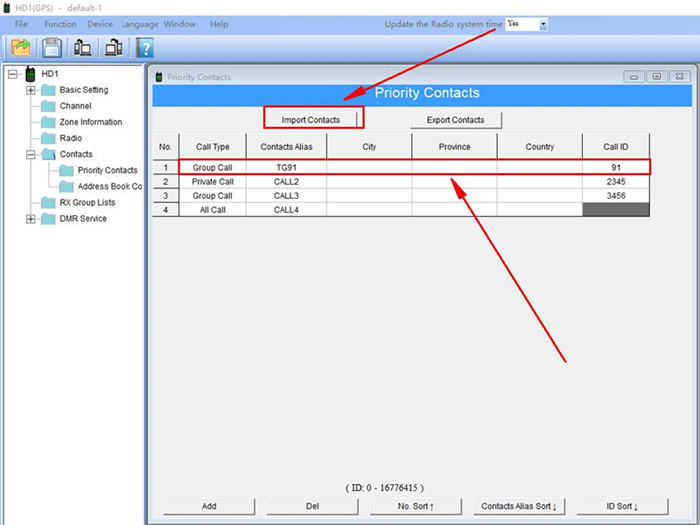Open the Help question mark icon
Image resolution: width=700 pixels, height=525 pixels.
pyautogui.click(x=145, y=47)
